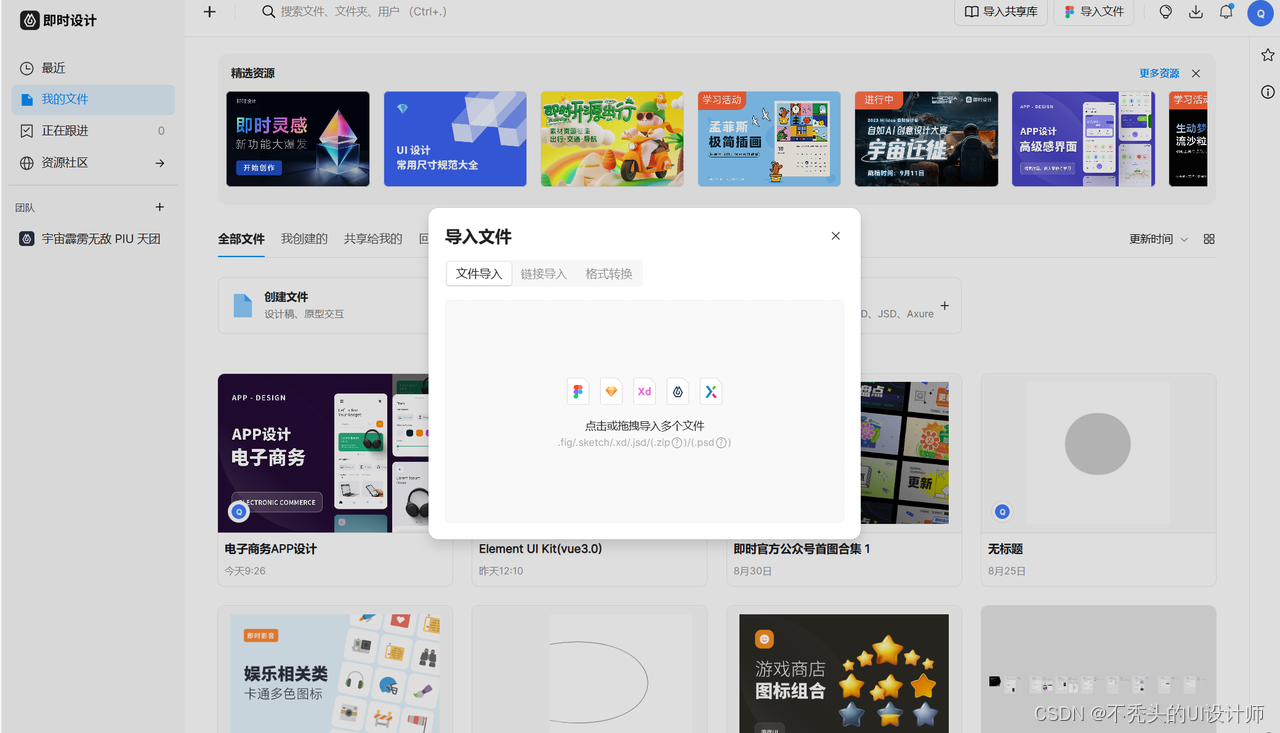The height and width of the screenshot is (733, 1280).
Task: Open the notifications bell
Action: (1226, 12)
